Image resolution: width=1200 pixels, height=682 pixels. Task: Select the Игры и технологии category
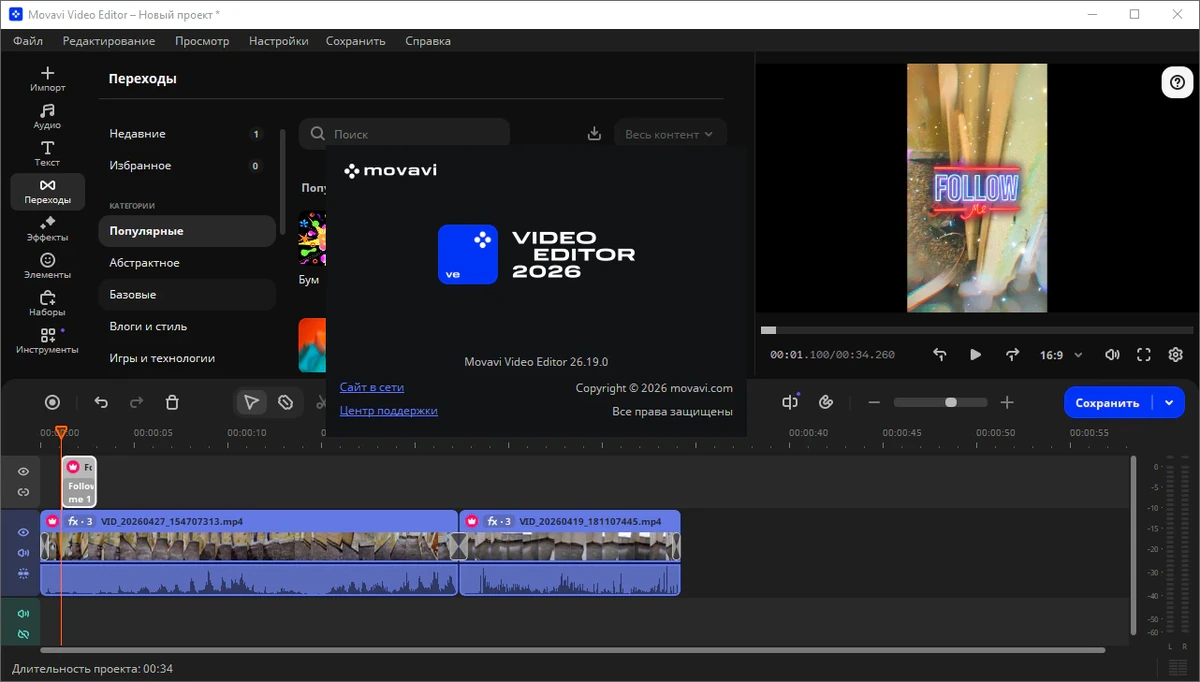tap(187, 358)
